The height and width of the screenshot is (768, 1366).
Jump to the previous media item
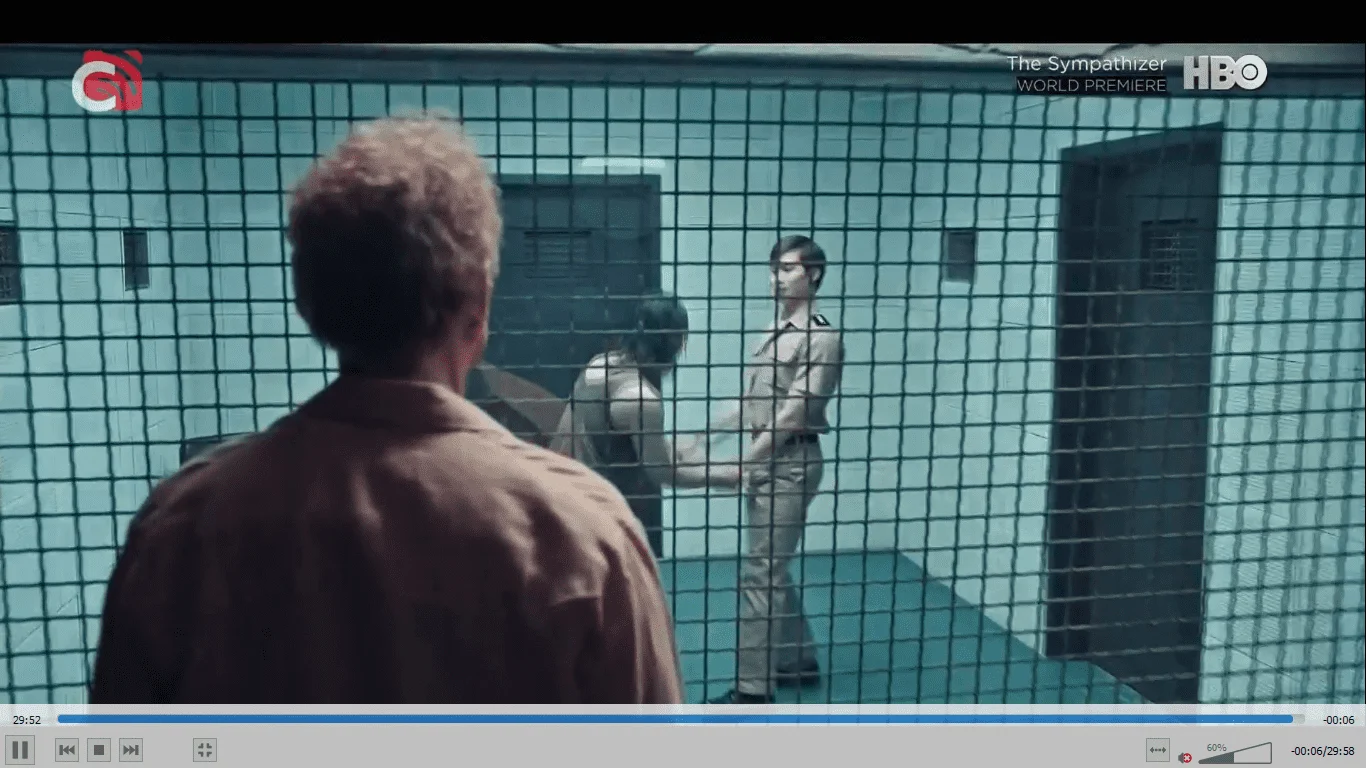point(67,750)
